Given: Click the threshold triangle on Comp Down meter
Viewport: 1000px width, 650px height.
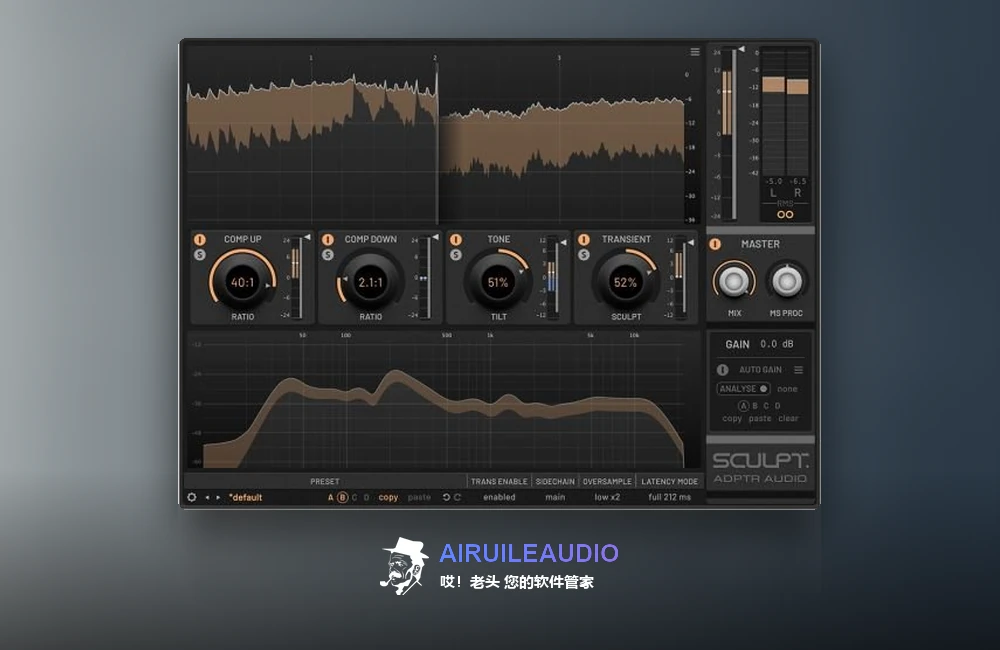Looking at the screenshot, I should pos(435,237).
